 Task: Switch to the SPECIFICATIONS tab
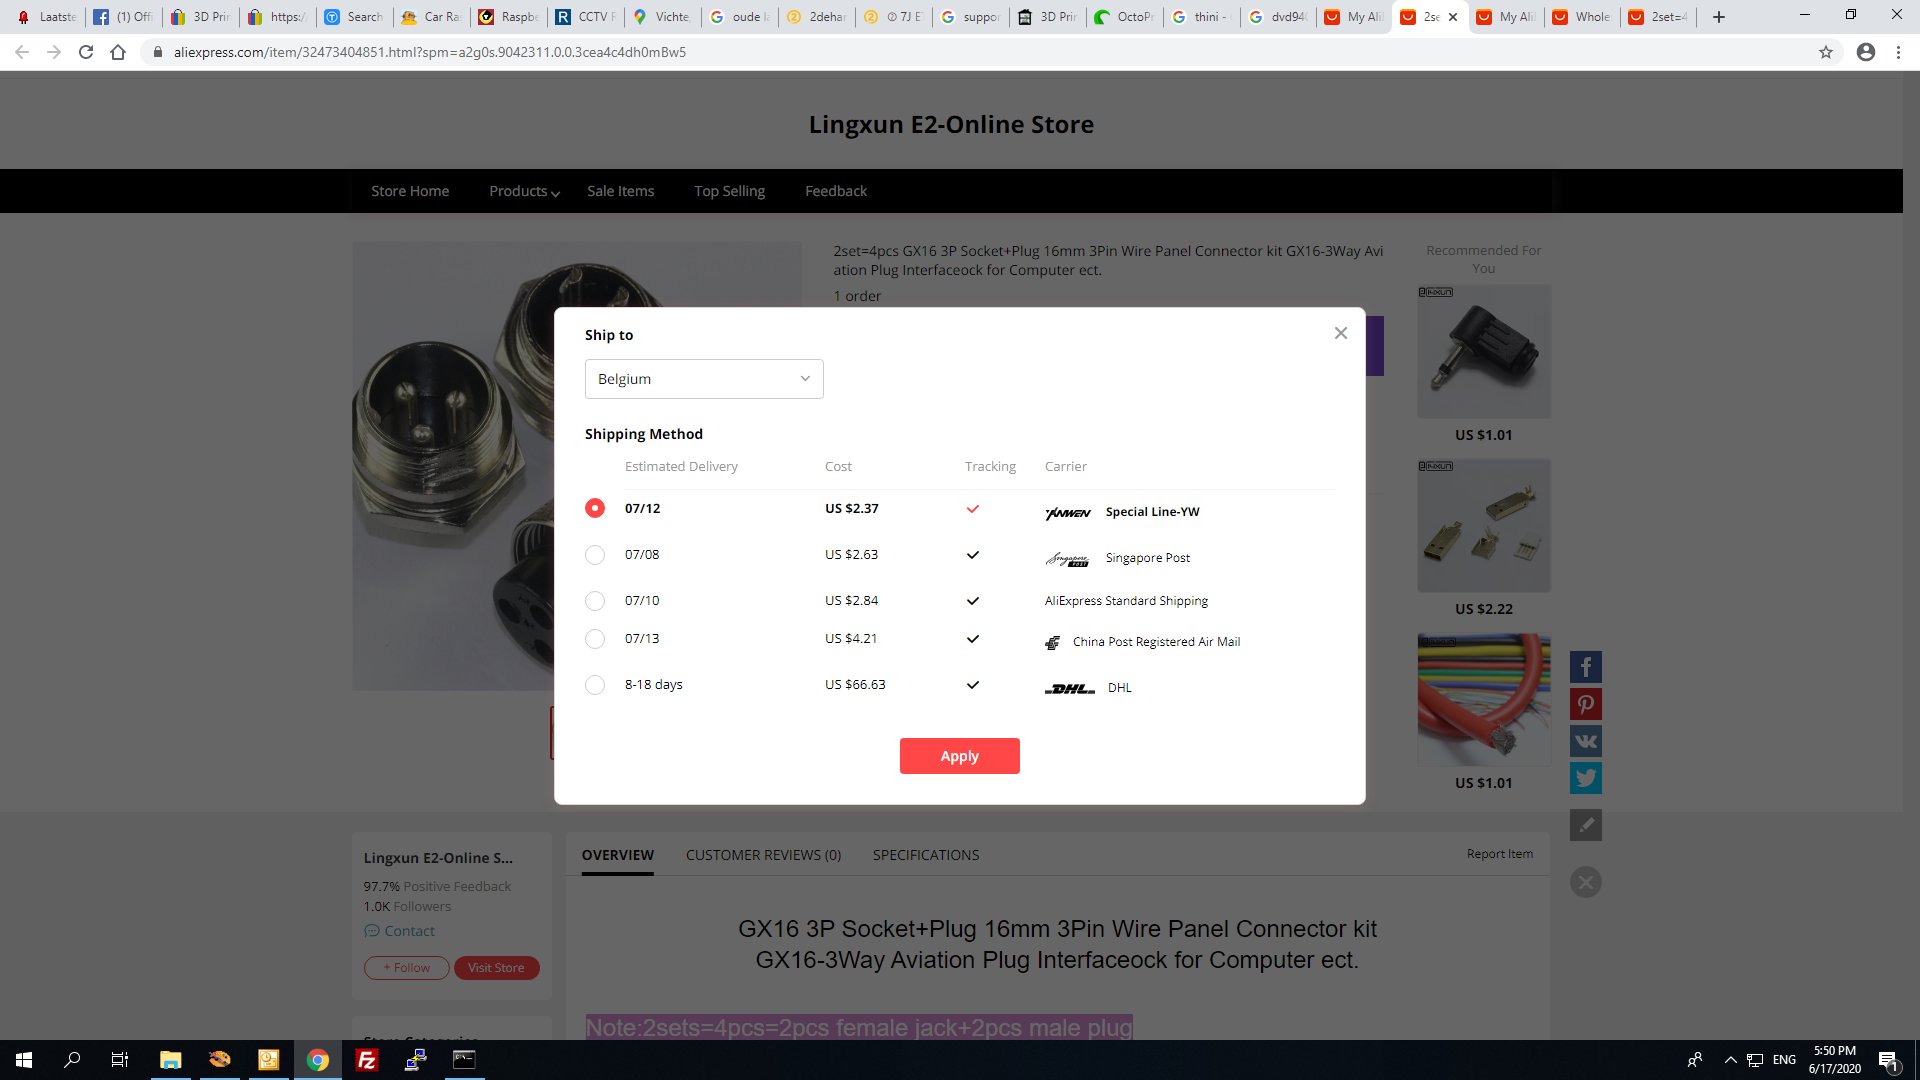tap(926, 855)
